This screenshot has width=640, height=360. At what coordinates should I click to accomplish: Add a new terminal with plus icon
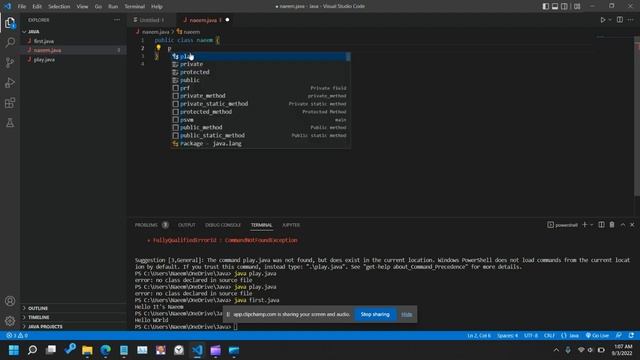[584, 224]
